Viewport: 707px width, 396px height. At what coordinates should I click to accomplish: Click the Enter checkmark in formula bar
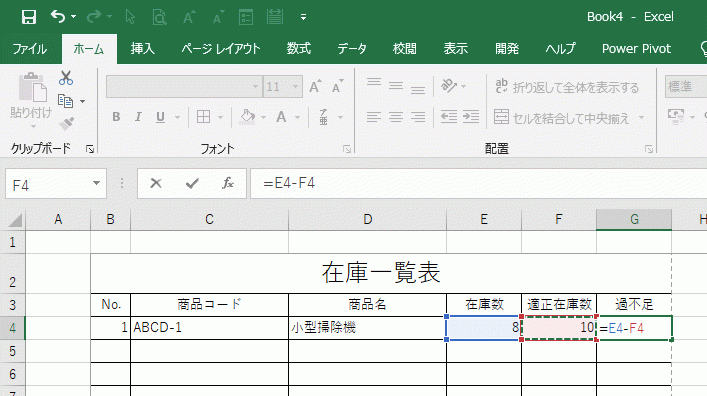pyautogui.click(x=193, y=183)
